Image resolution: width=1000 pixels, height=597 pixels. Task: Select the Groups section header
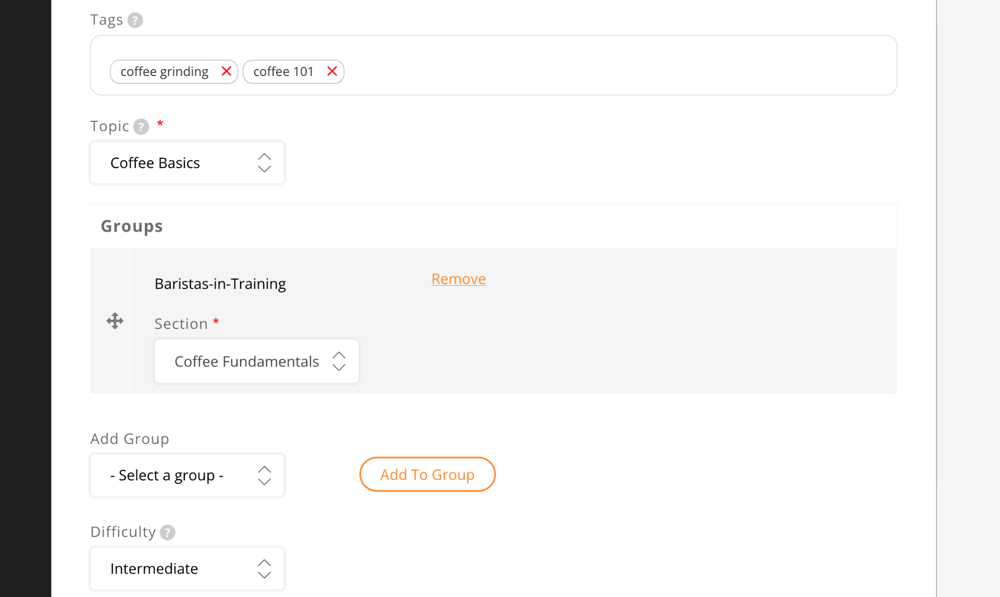click(x=131, y=226)
